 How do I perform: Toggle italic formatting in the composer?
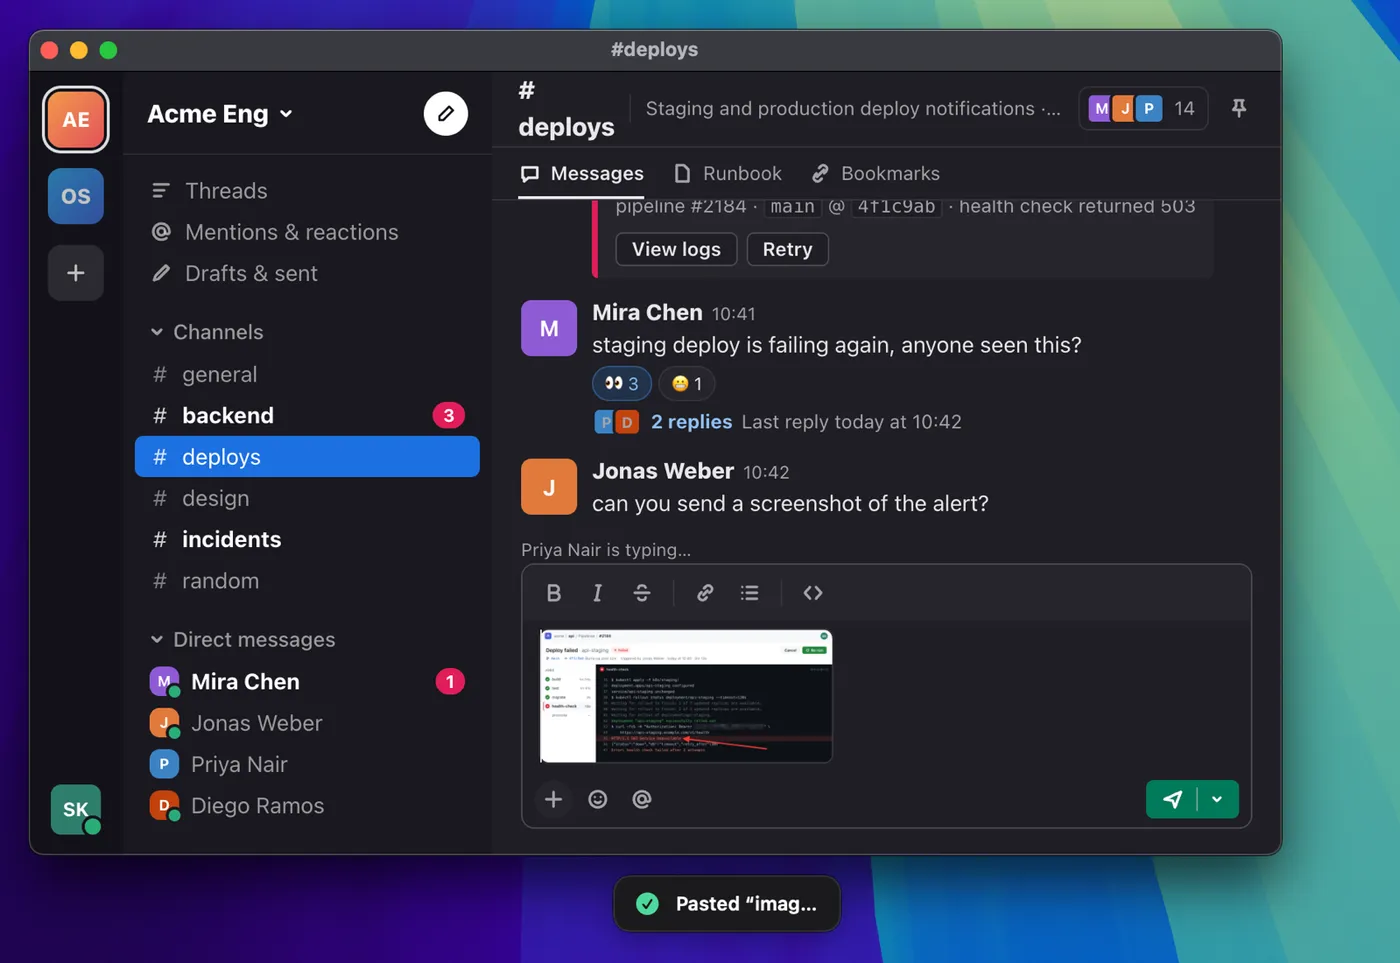point(597,593)
